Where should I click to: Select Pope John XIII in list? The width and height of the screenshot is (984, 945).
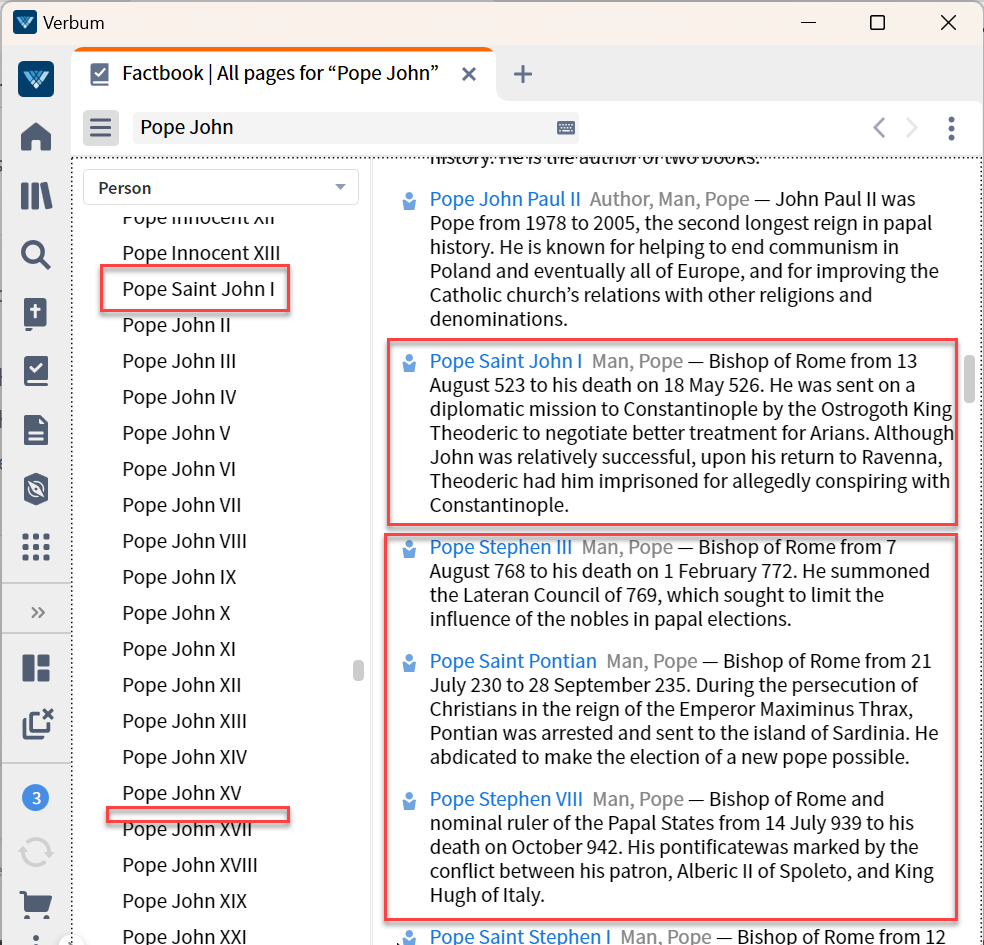pyautogui.click(x=184, y=720)
